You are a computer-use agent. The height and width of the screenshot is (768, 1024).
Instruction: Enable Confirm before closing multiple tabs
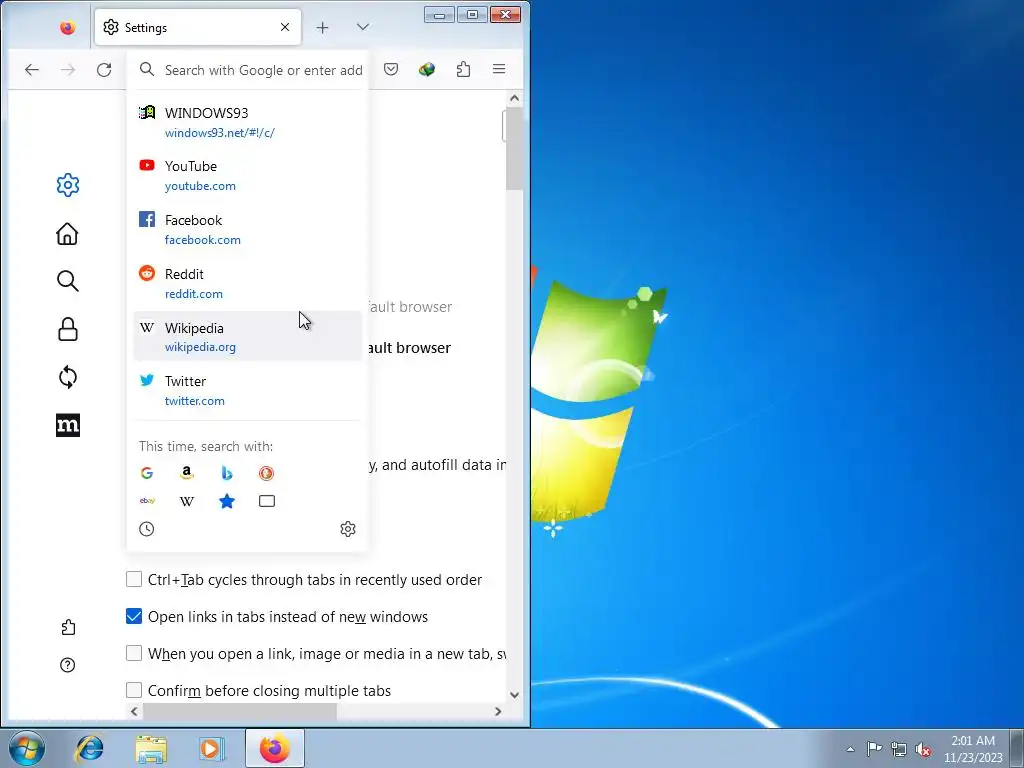[134, 690]
